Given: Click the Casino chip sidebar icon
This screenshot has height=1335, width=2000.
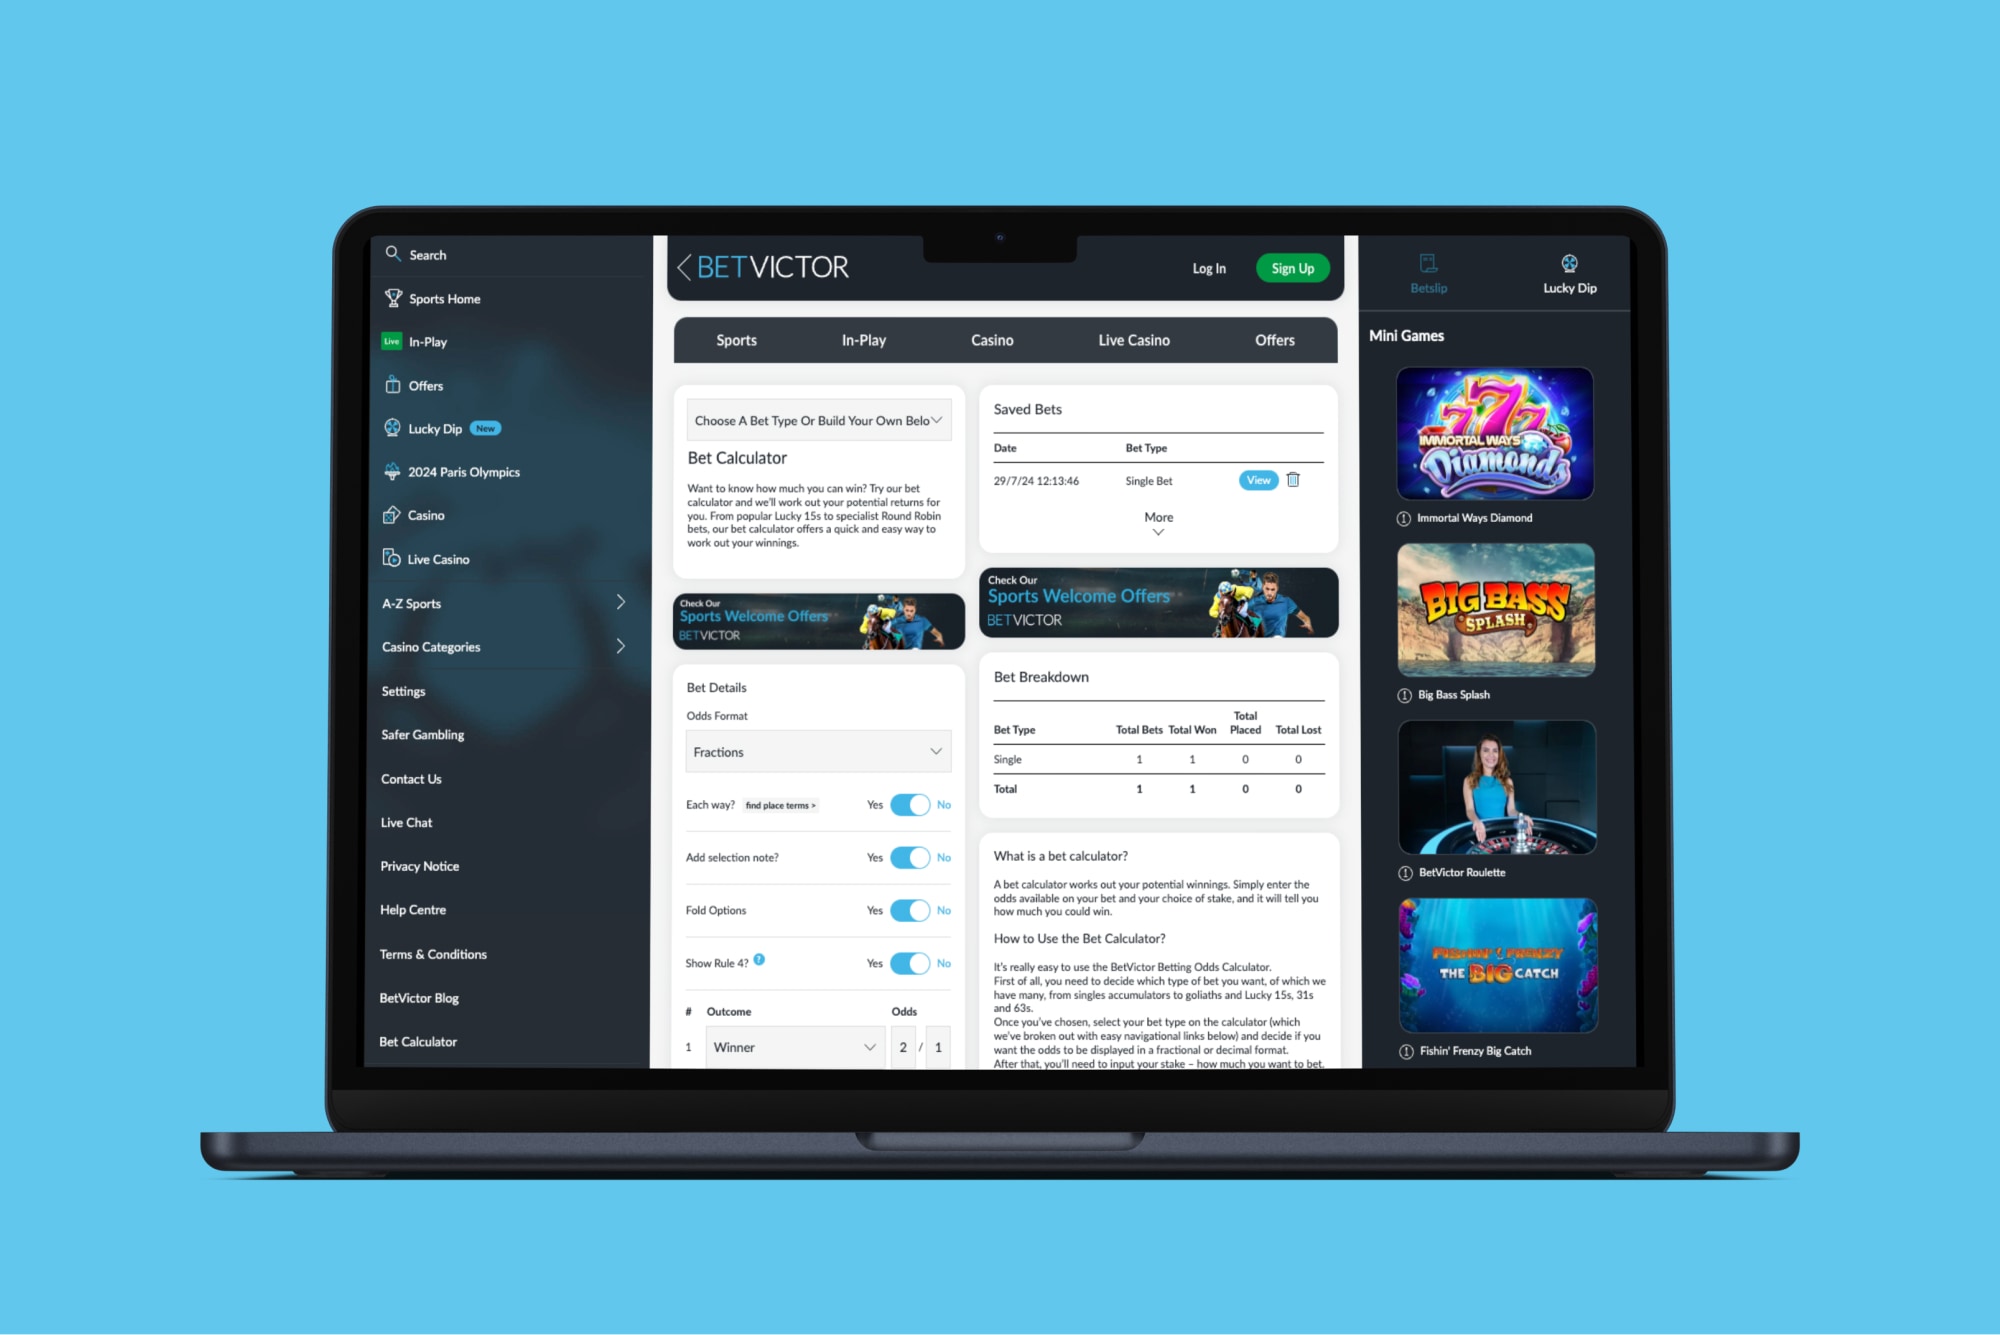Looking at the screenshot, I should [x=390, y=516].
